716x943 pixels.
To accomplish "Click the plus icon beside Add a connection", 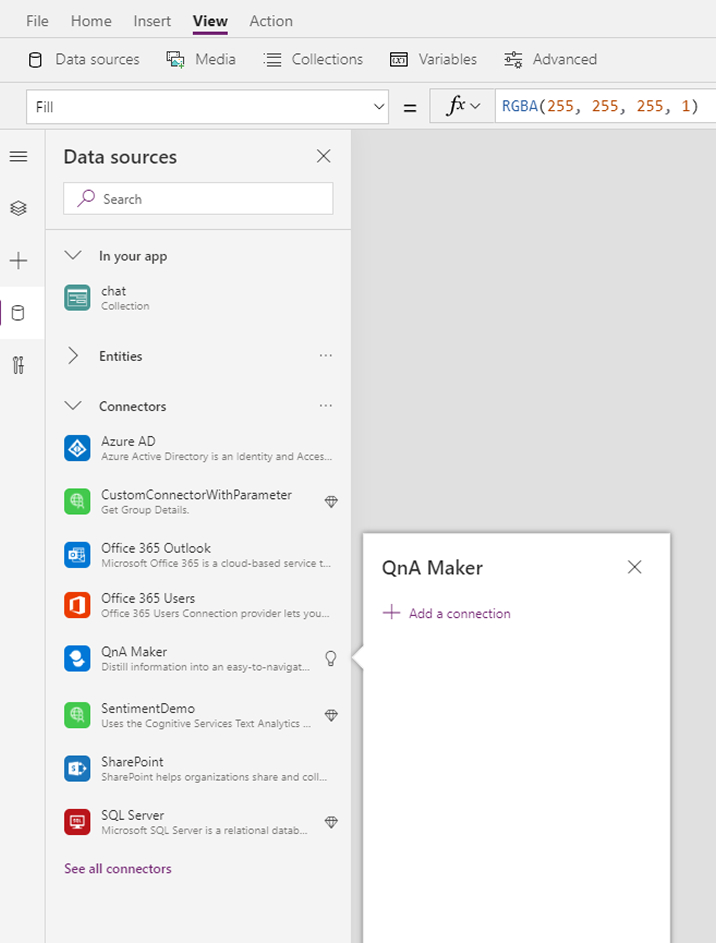I will click(391, 612).
